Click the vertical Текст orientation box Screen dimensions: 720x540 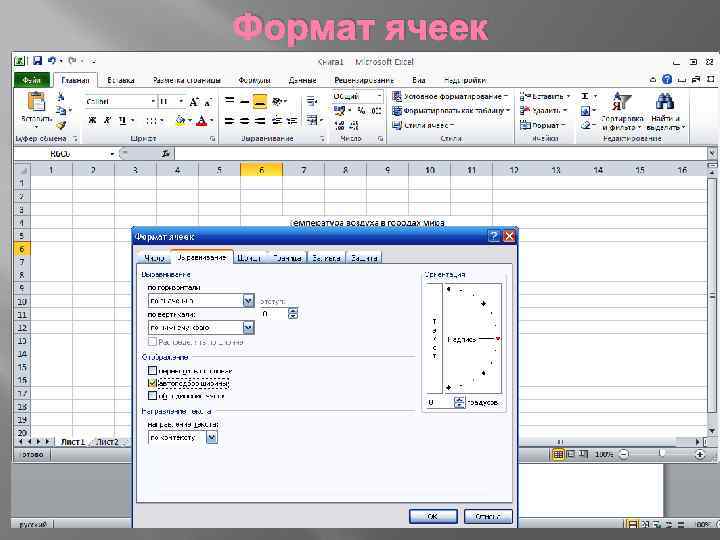point(434,339)
